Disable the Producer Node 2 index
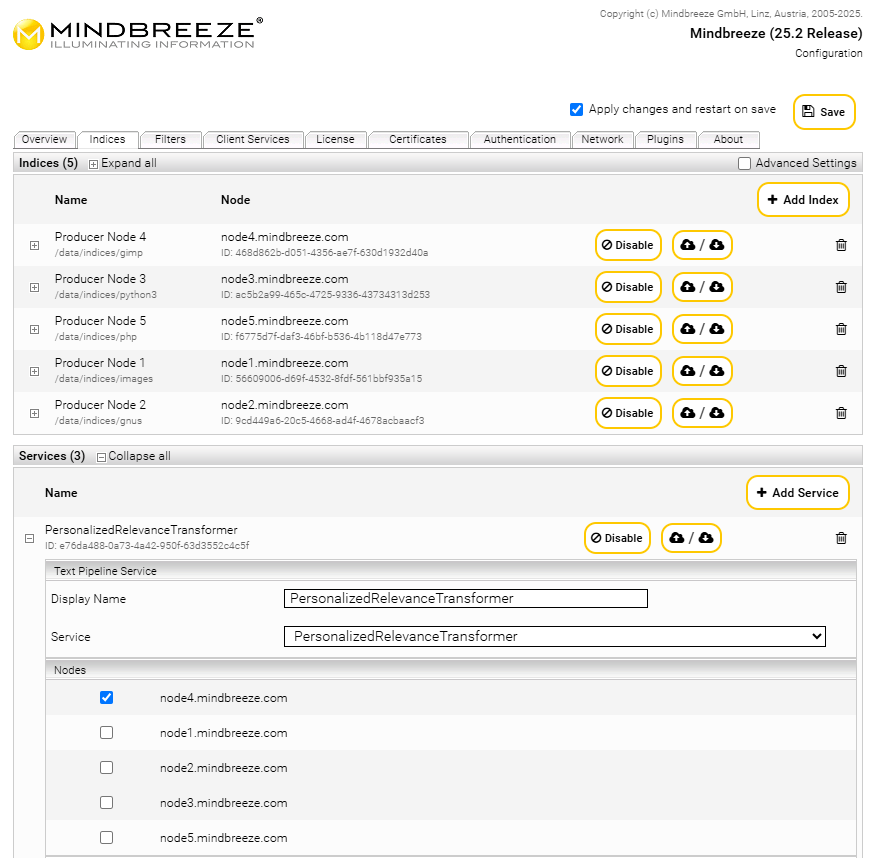The width and height of the screenshot is (869, 858). click(628, 413)
